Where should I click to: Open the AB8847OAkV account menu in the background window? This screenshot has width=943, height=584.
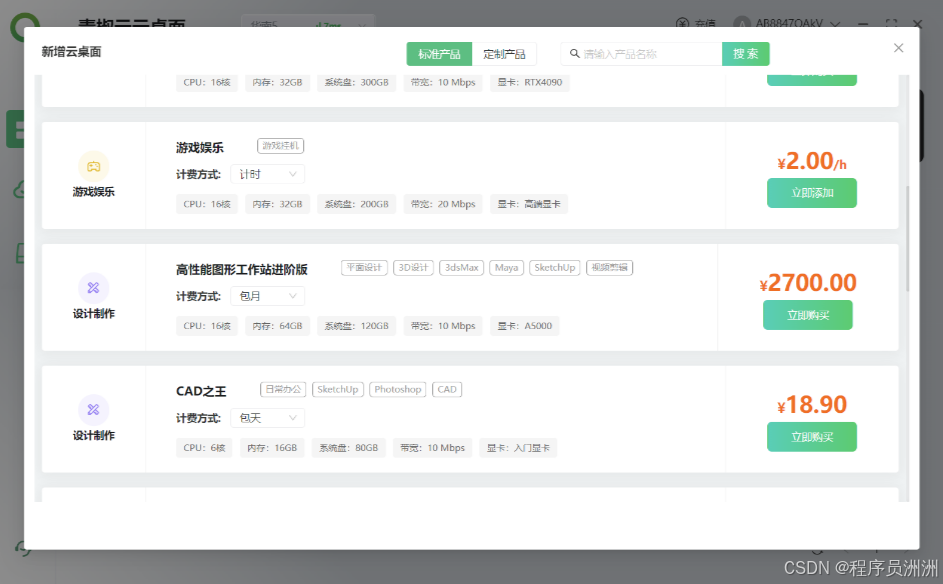click(787, 23)
